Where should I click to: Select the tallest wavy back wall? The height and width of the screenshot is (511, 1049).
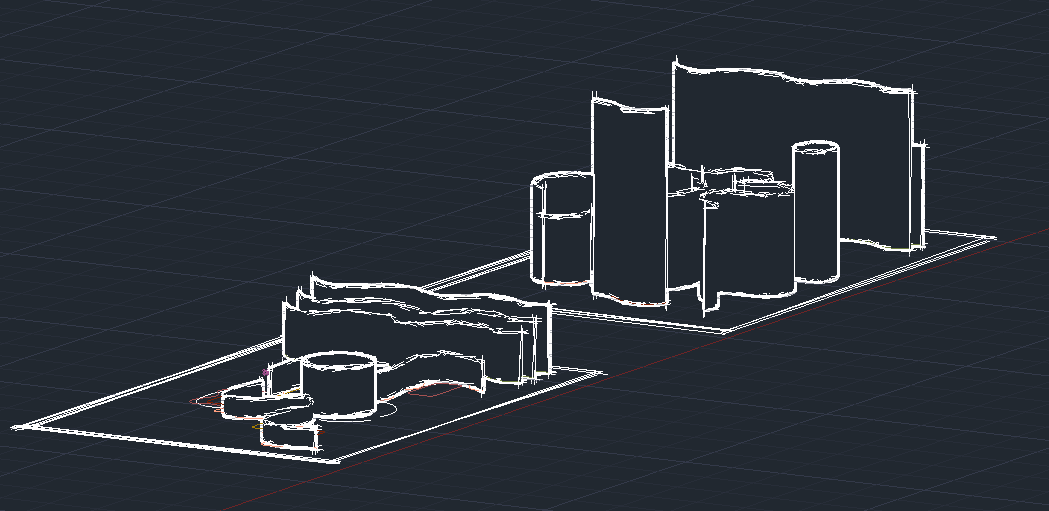(793, 155)
